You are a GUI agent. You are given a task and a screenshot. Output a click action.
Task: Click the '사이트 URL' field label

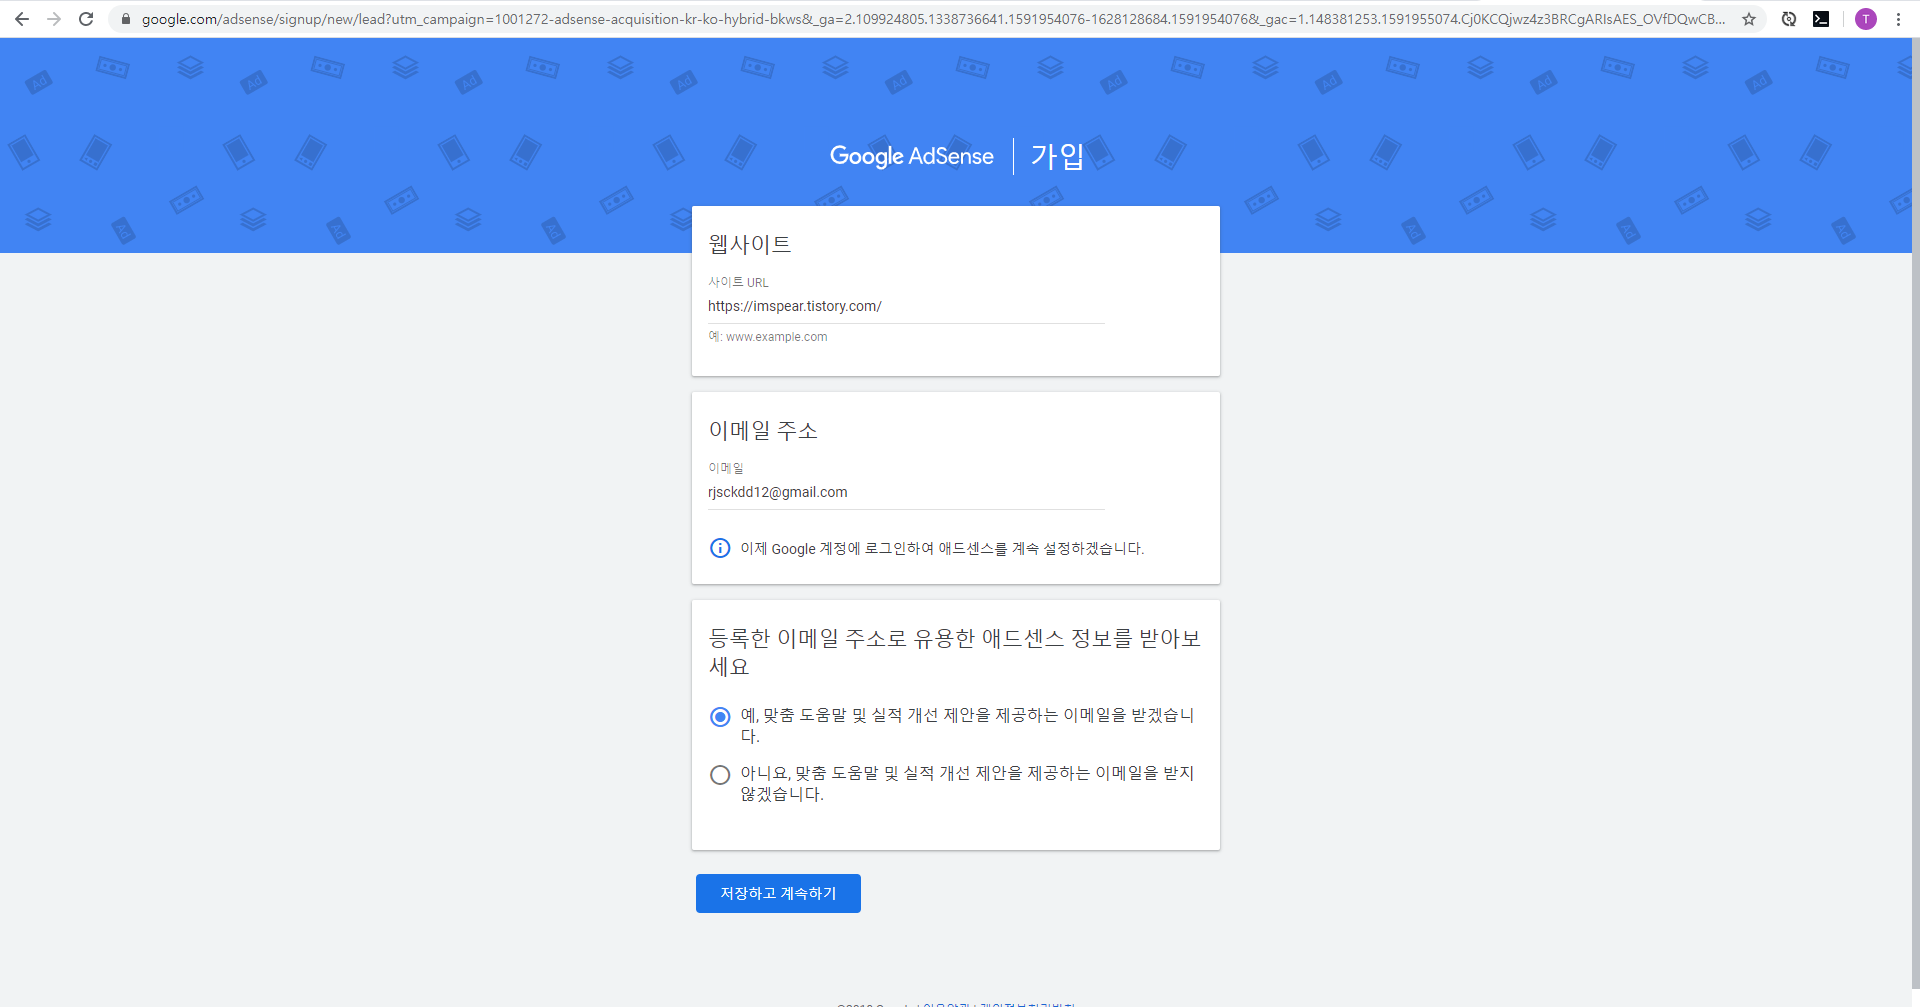[739, 282]
